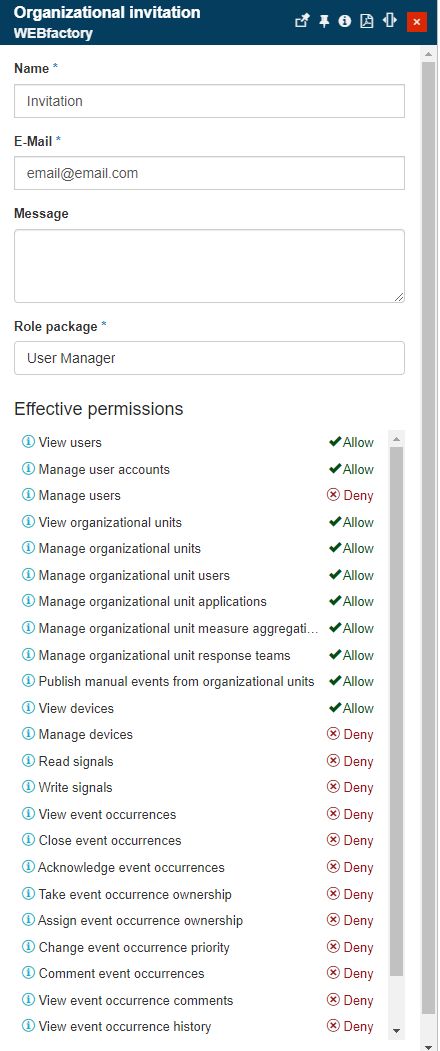Image resolution: width=440 pixels, height=1051 pixels.
Task: Click the permissions list scroll up arrow
Action: tap(396, 439)
